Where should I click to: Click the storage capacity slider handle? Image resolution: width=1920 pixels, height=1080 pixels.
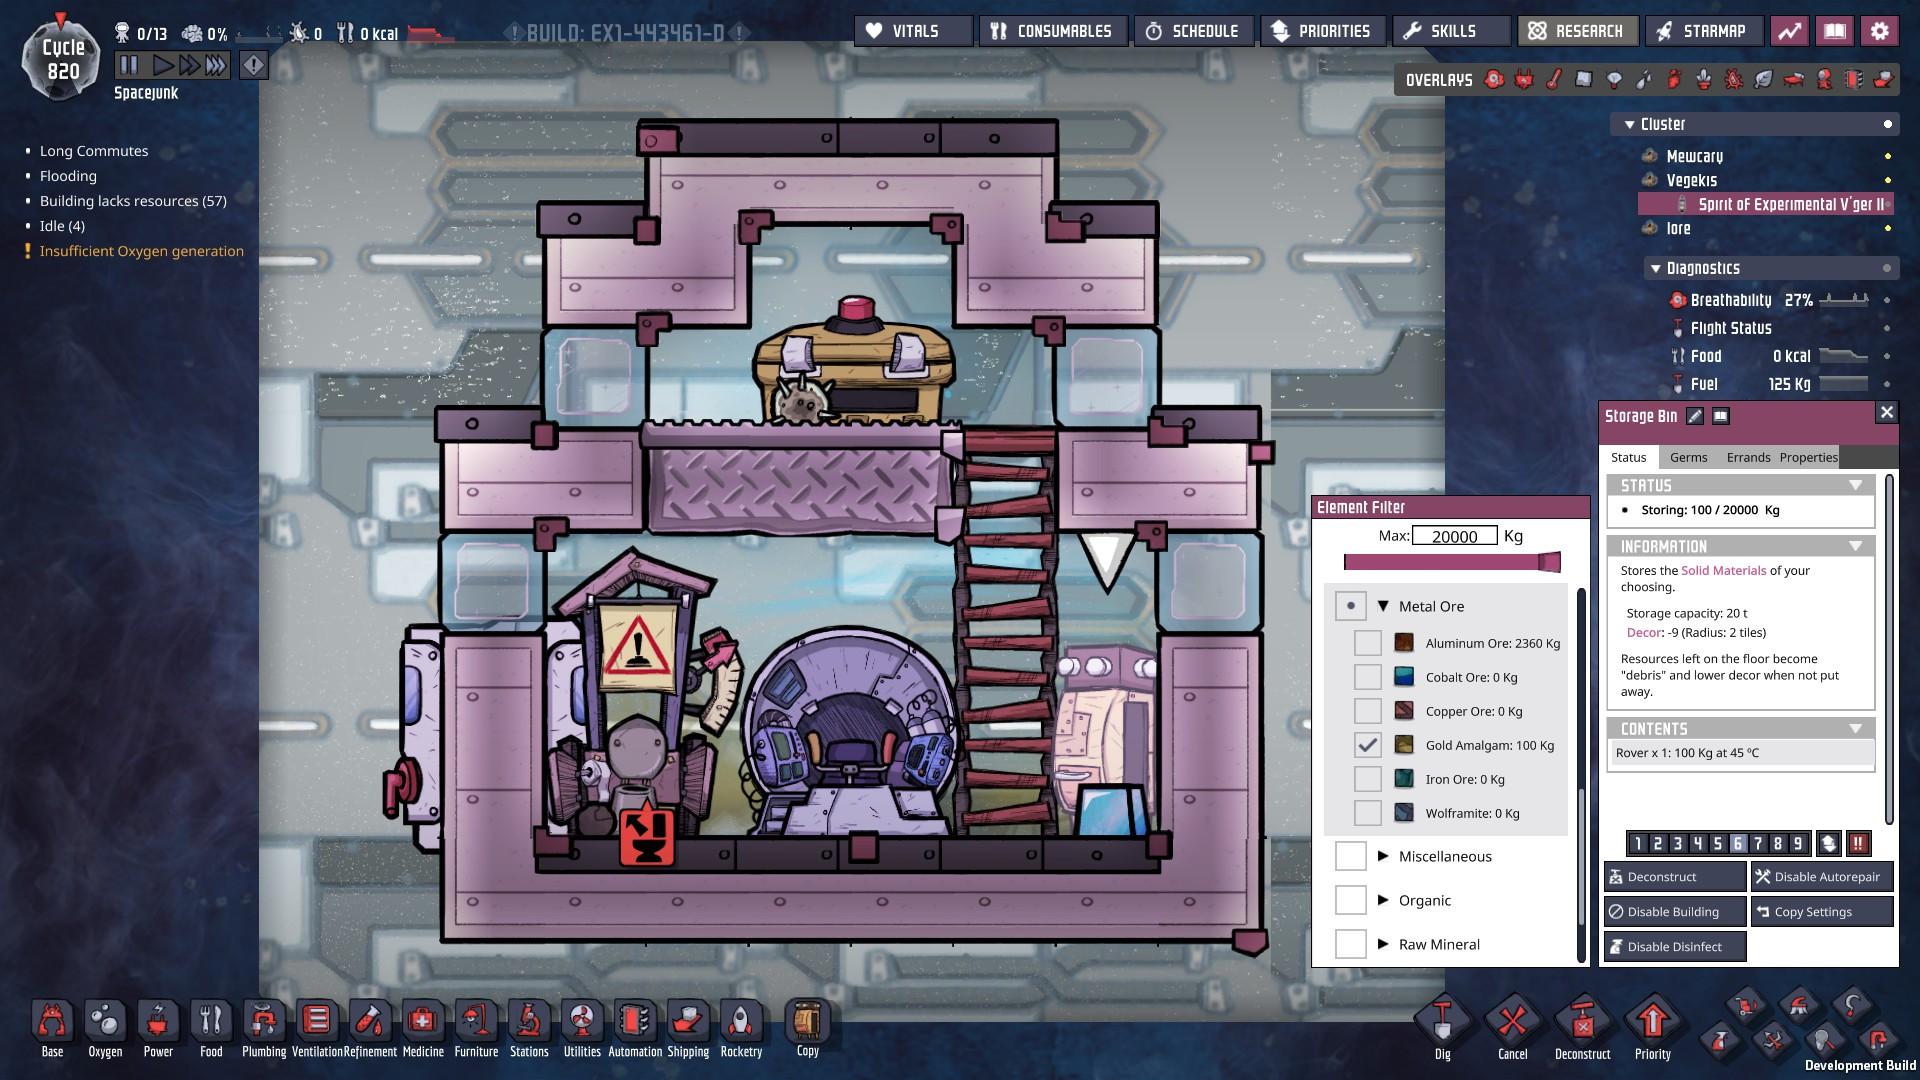[x=1549, y=562]
